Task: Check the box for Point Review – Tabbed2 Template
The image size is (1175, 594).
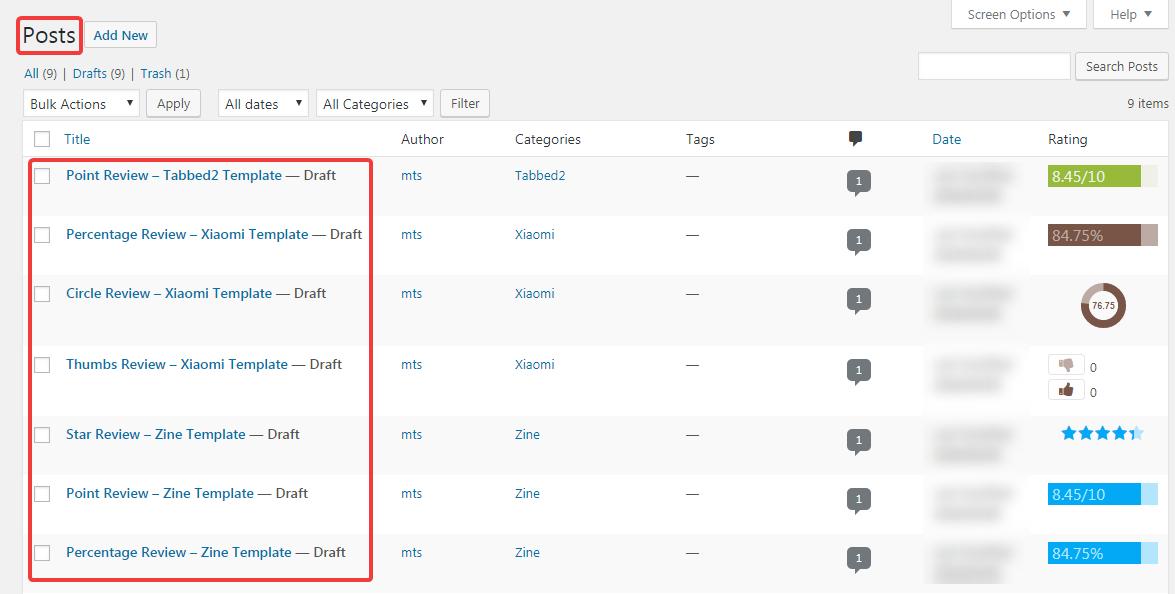Action: tap(42, 176)
